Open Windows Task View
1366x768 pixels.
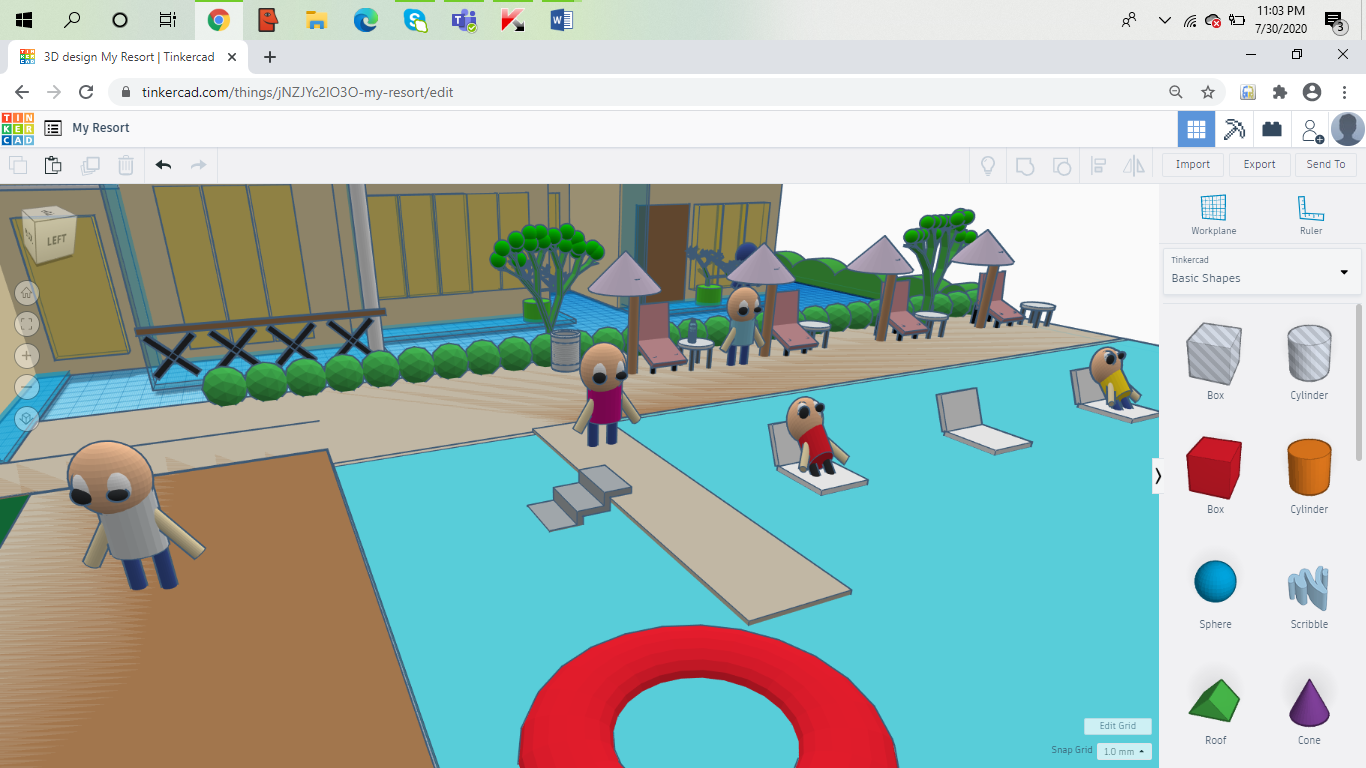pos(168,20)
